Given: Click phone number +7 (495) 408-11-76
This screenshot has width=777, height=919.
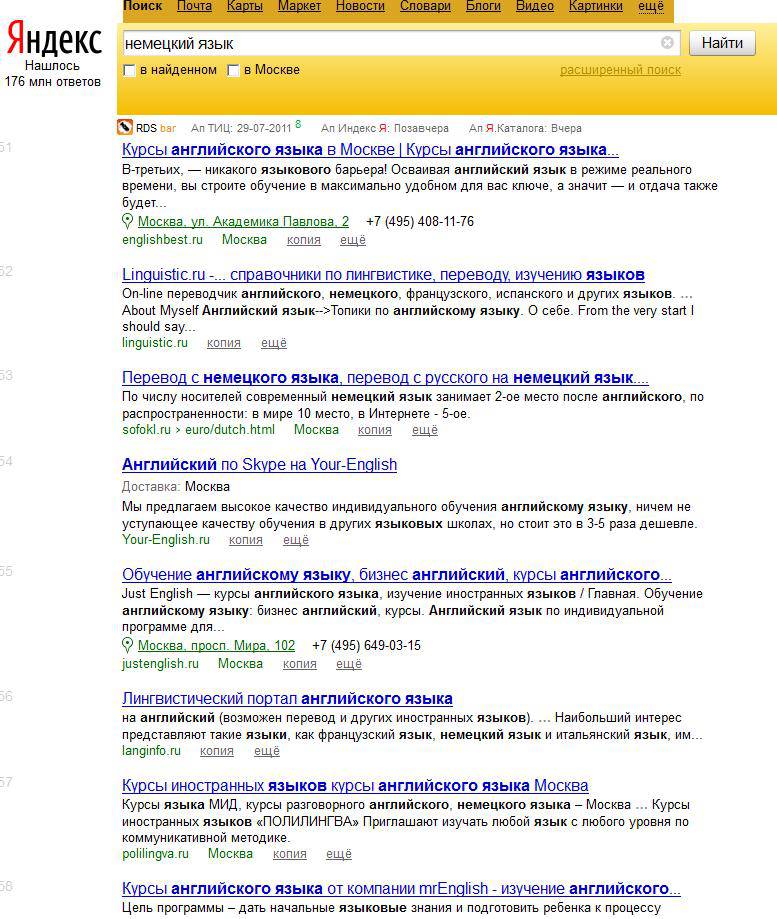Looking at the screenshot, I should click(420, 222).
